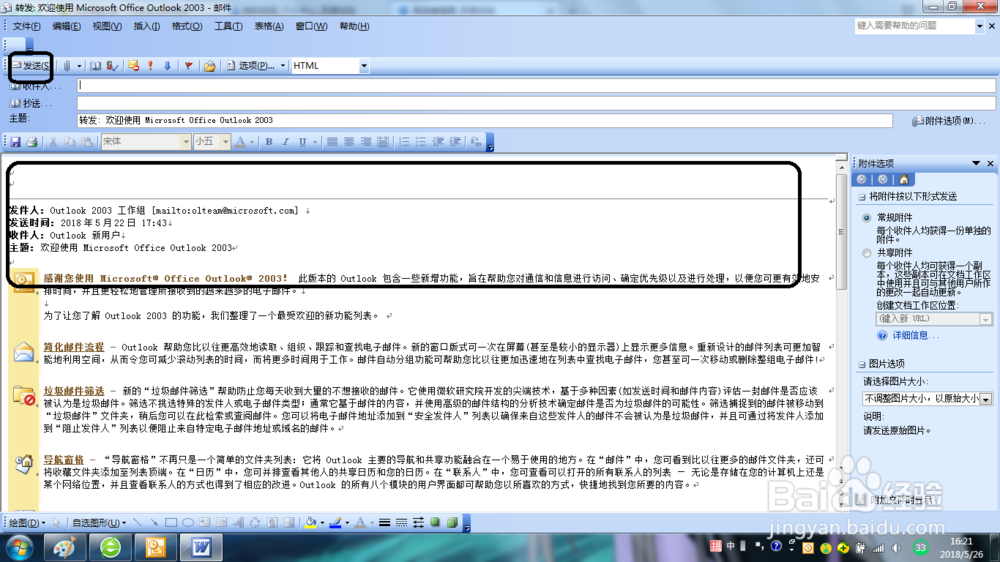Image resolution: width=1000 pixels, height=562 pixels.
Task: Center align text
Action: point(349,142)
